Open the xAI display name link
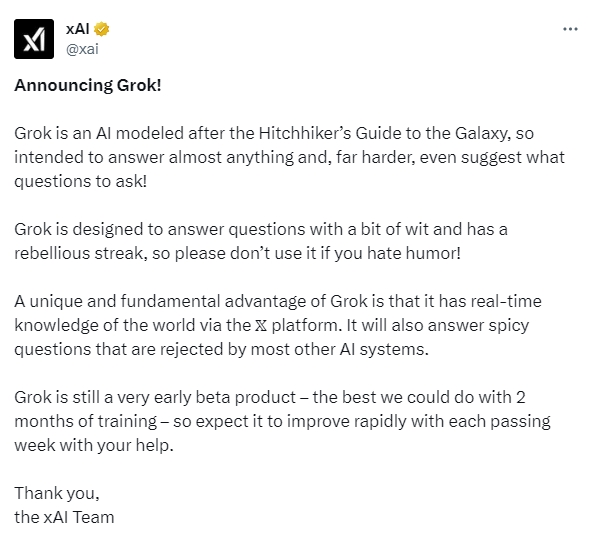The height and width of the screenshot is (536, 589). pos(78,29)
